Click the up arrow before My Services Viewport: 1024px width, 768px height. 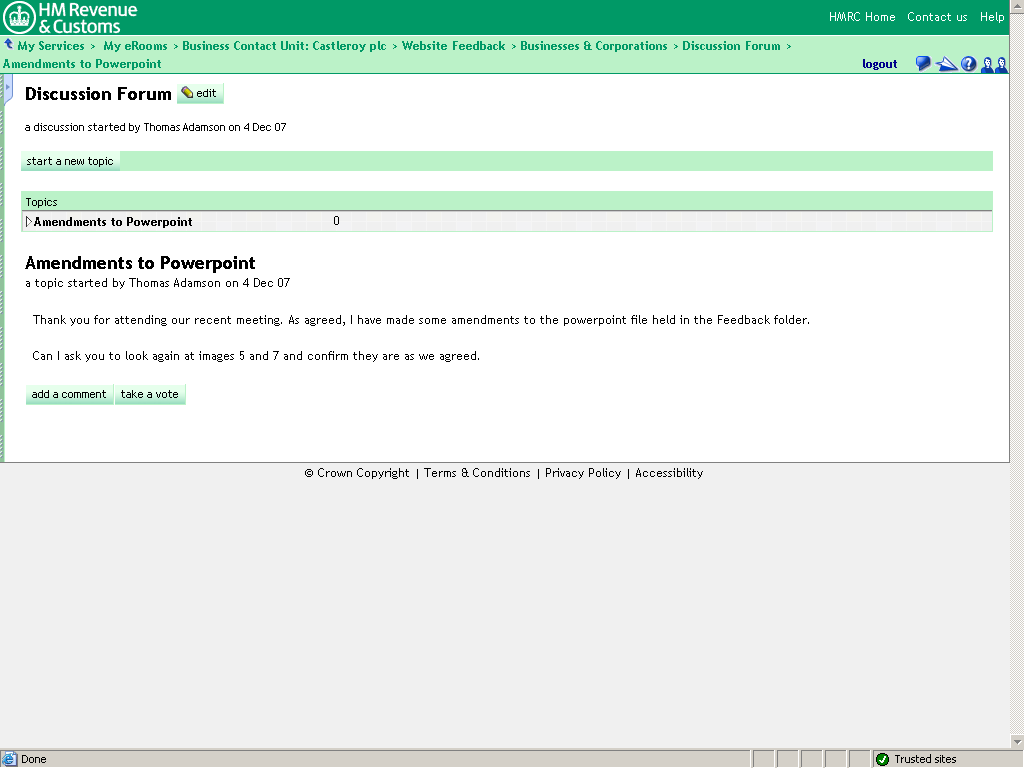8,45
